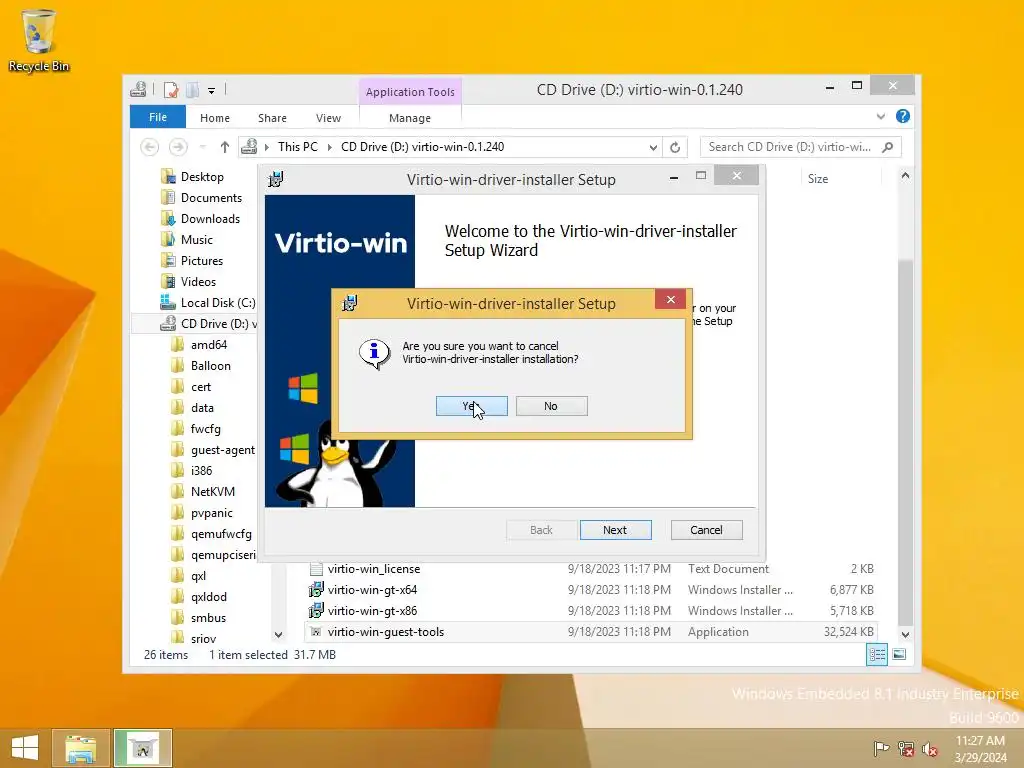Select Music in the navigation pane
Screen dimensions: 1024x768
click(x=197, y=240)
